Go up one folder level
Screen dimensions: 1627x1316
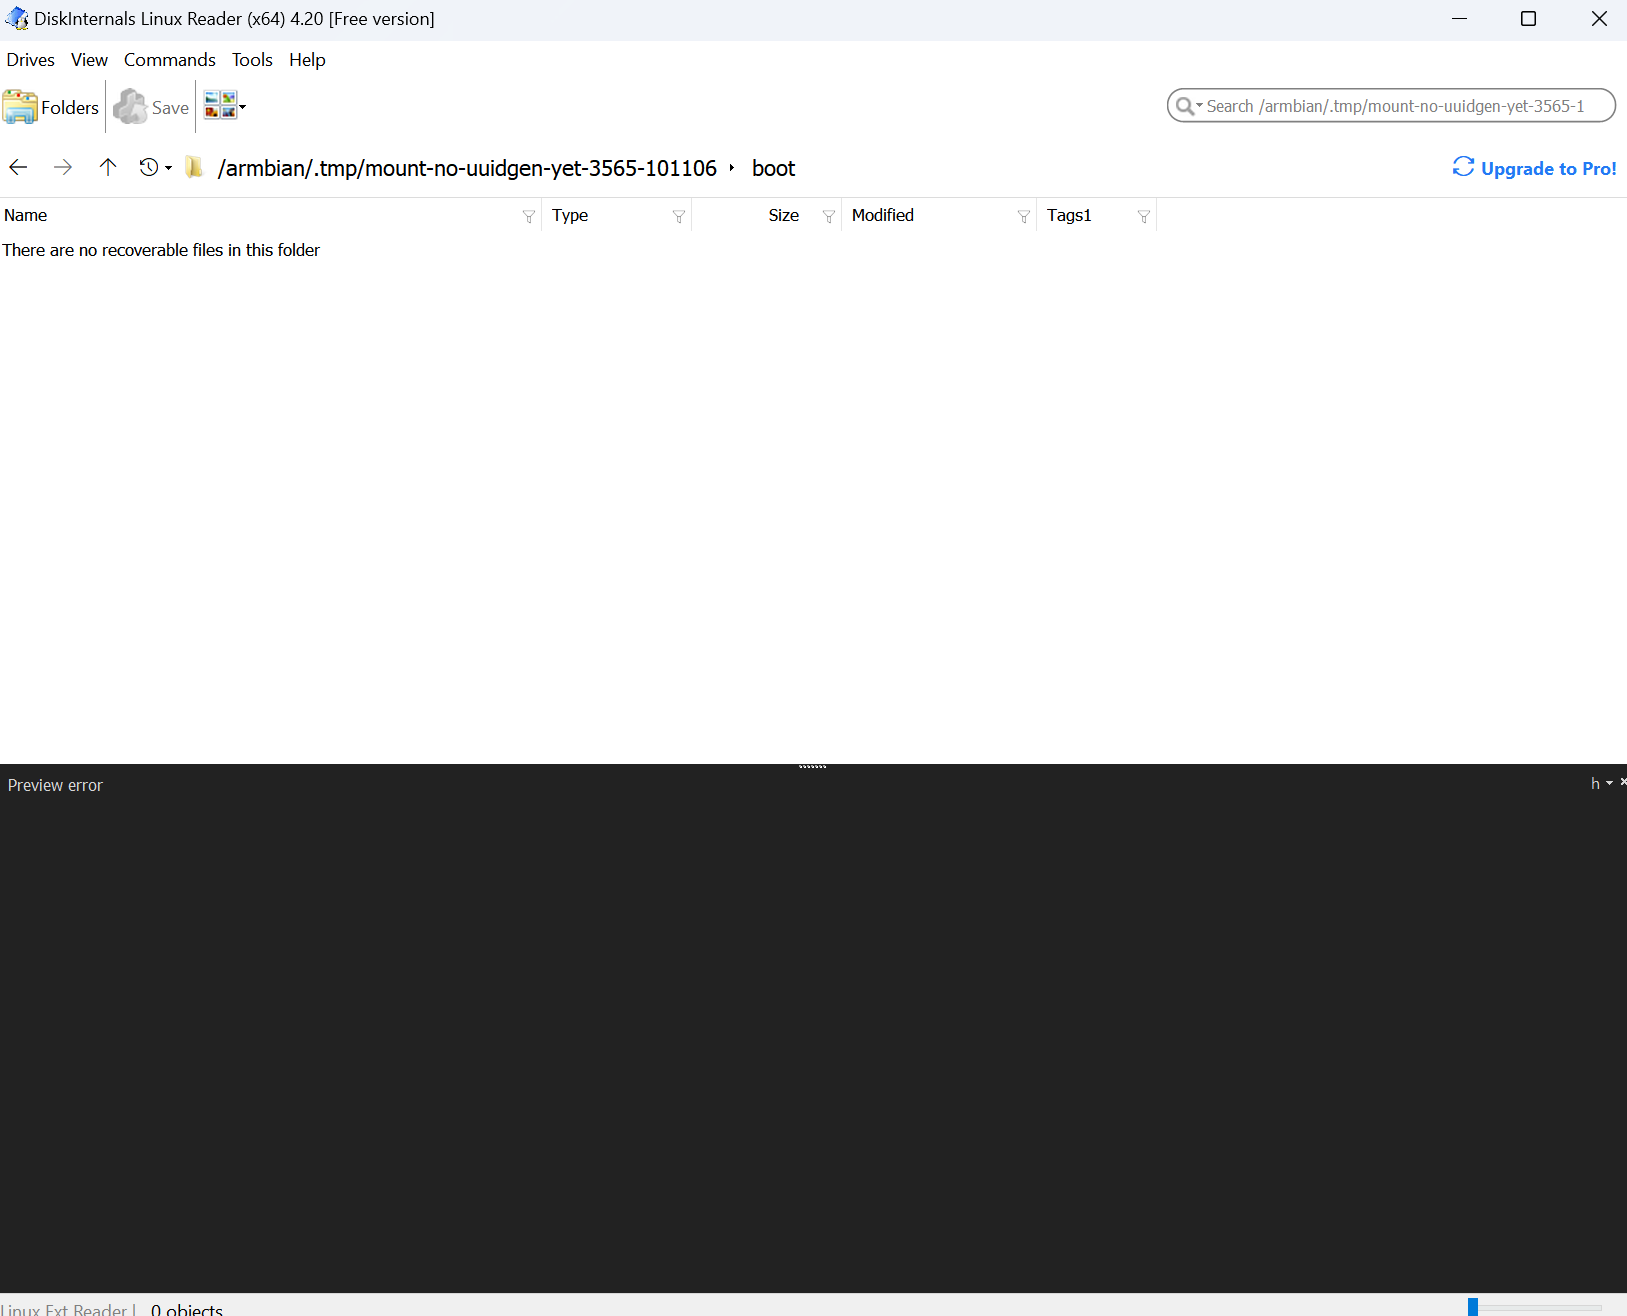(108, 167)
